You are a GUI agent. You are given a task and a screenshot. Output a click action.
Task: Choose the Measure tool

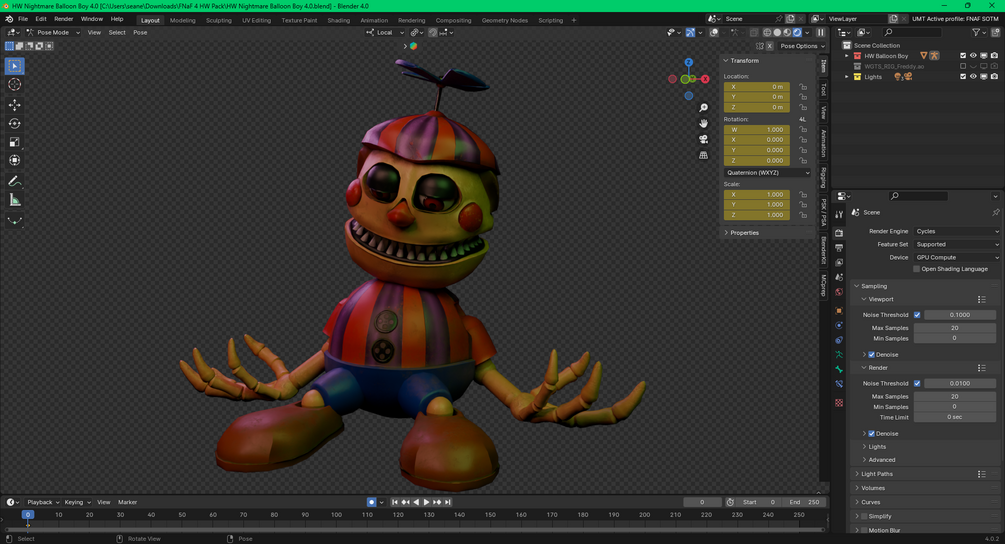pyautogui.click(x=14, y=200)
